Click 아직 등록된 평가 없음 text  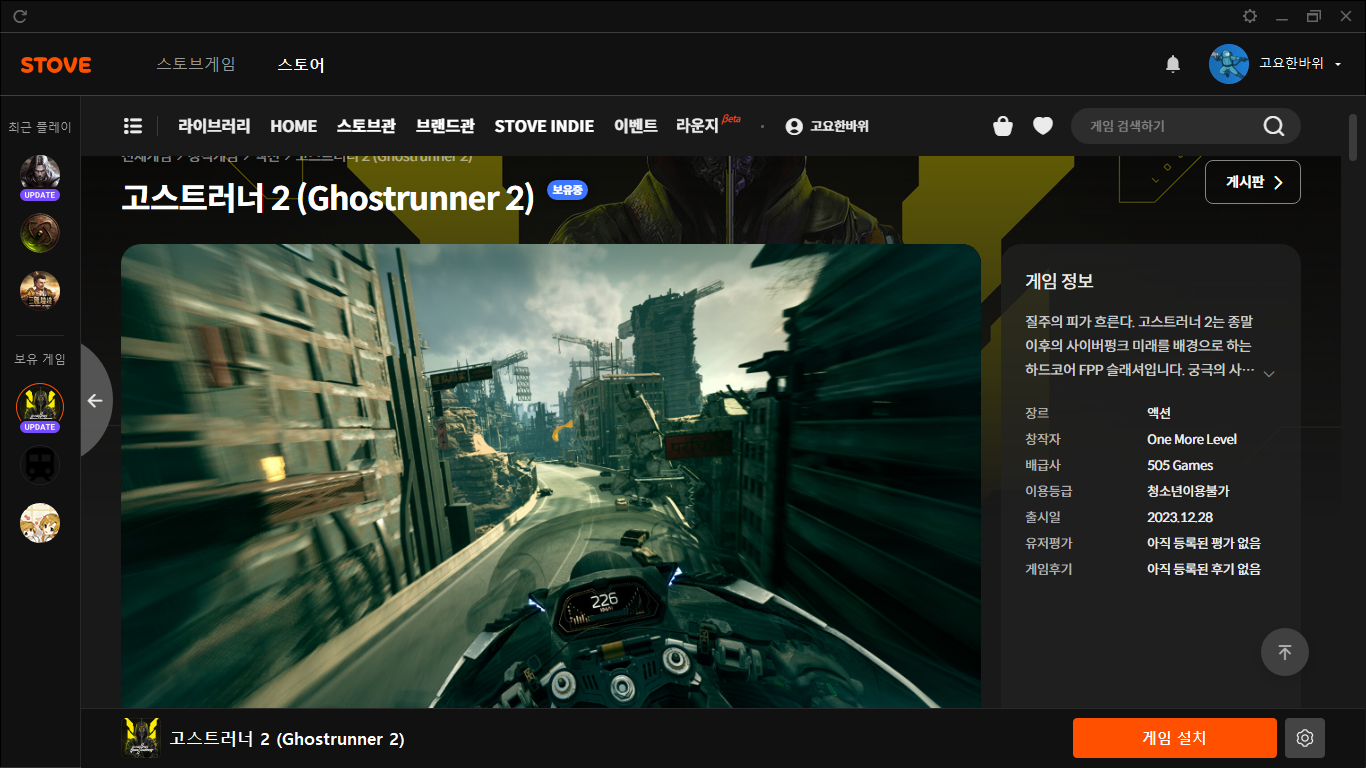point(1204,543)
